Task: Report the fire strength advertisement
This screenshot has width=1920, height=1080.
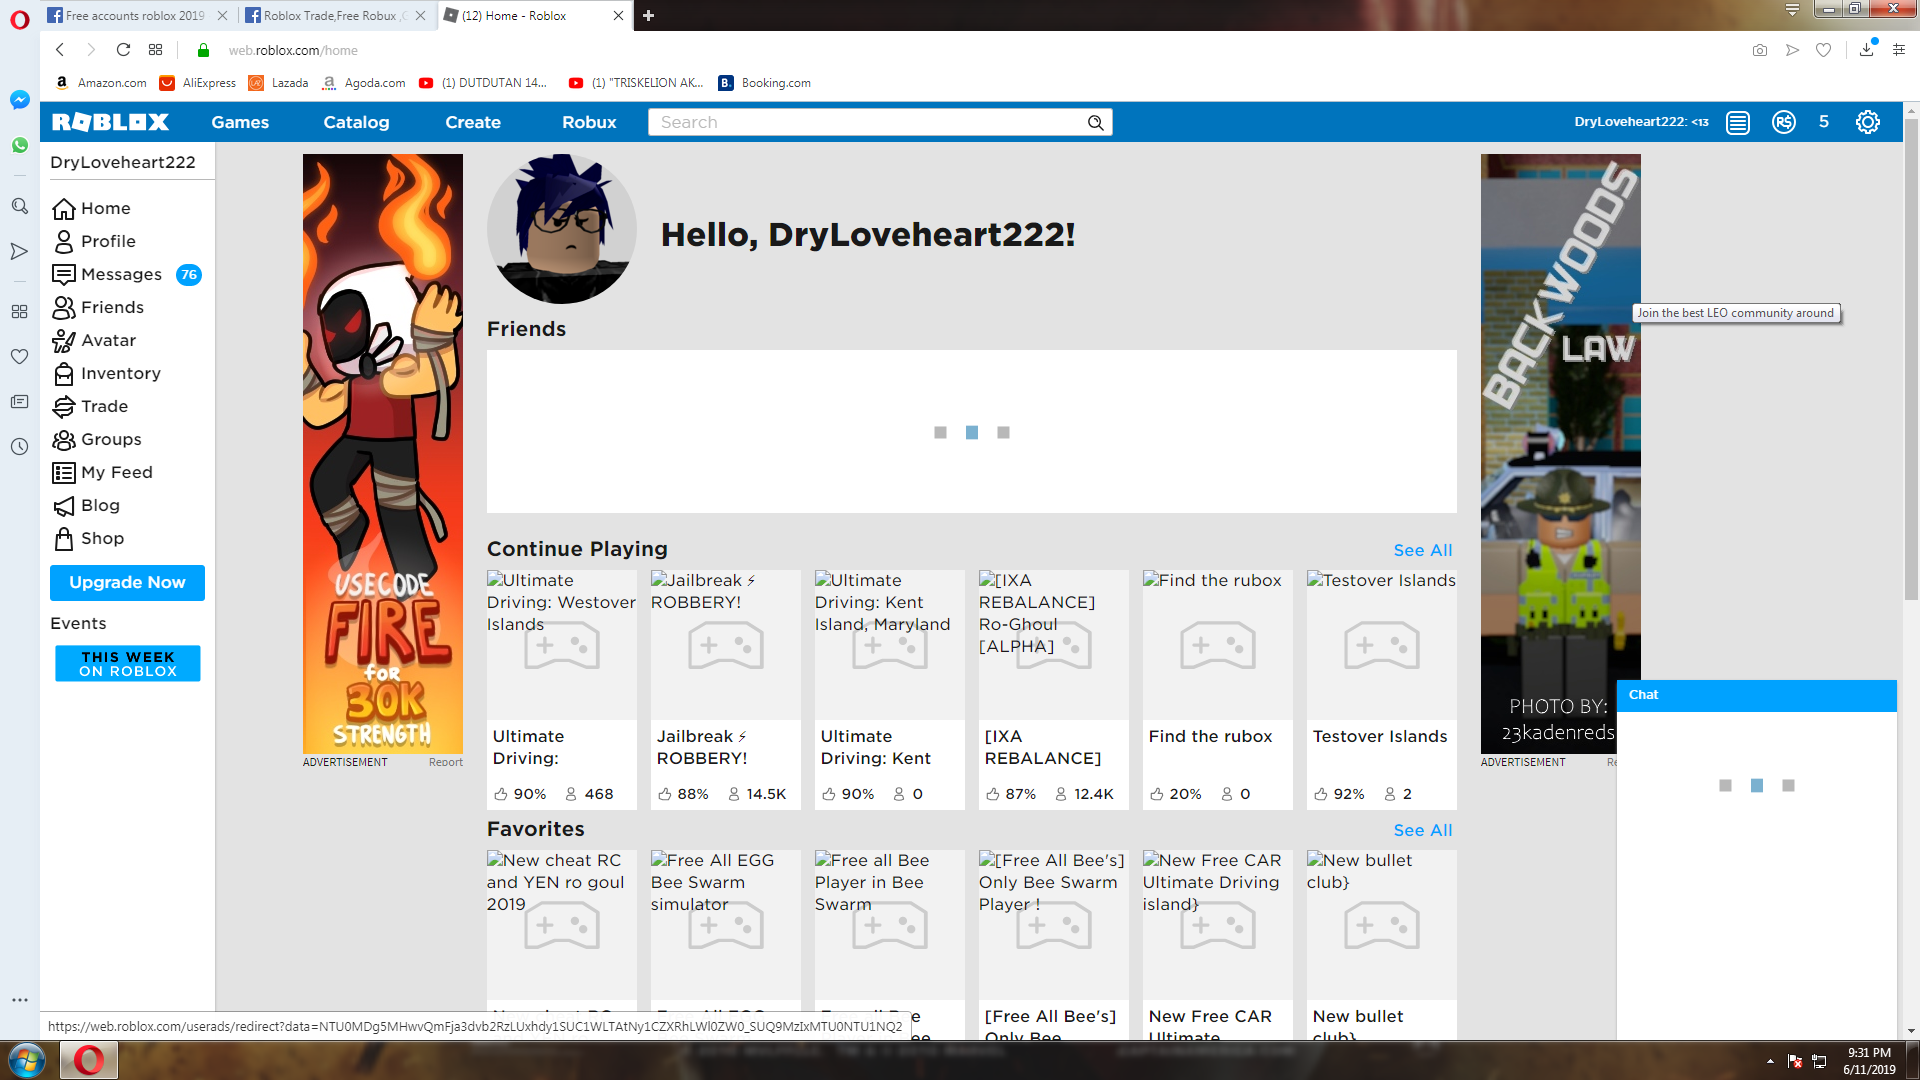Action: tap(446, 762)
